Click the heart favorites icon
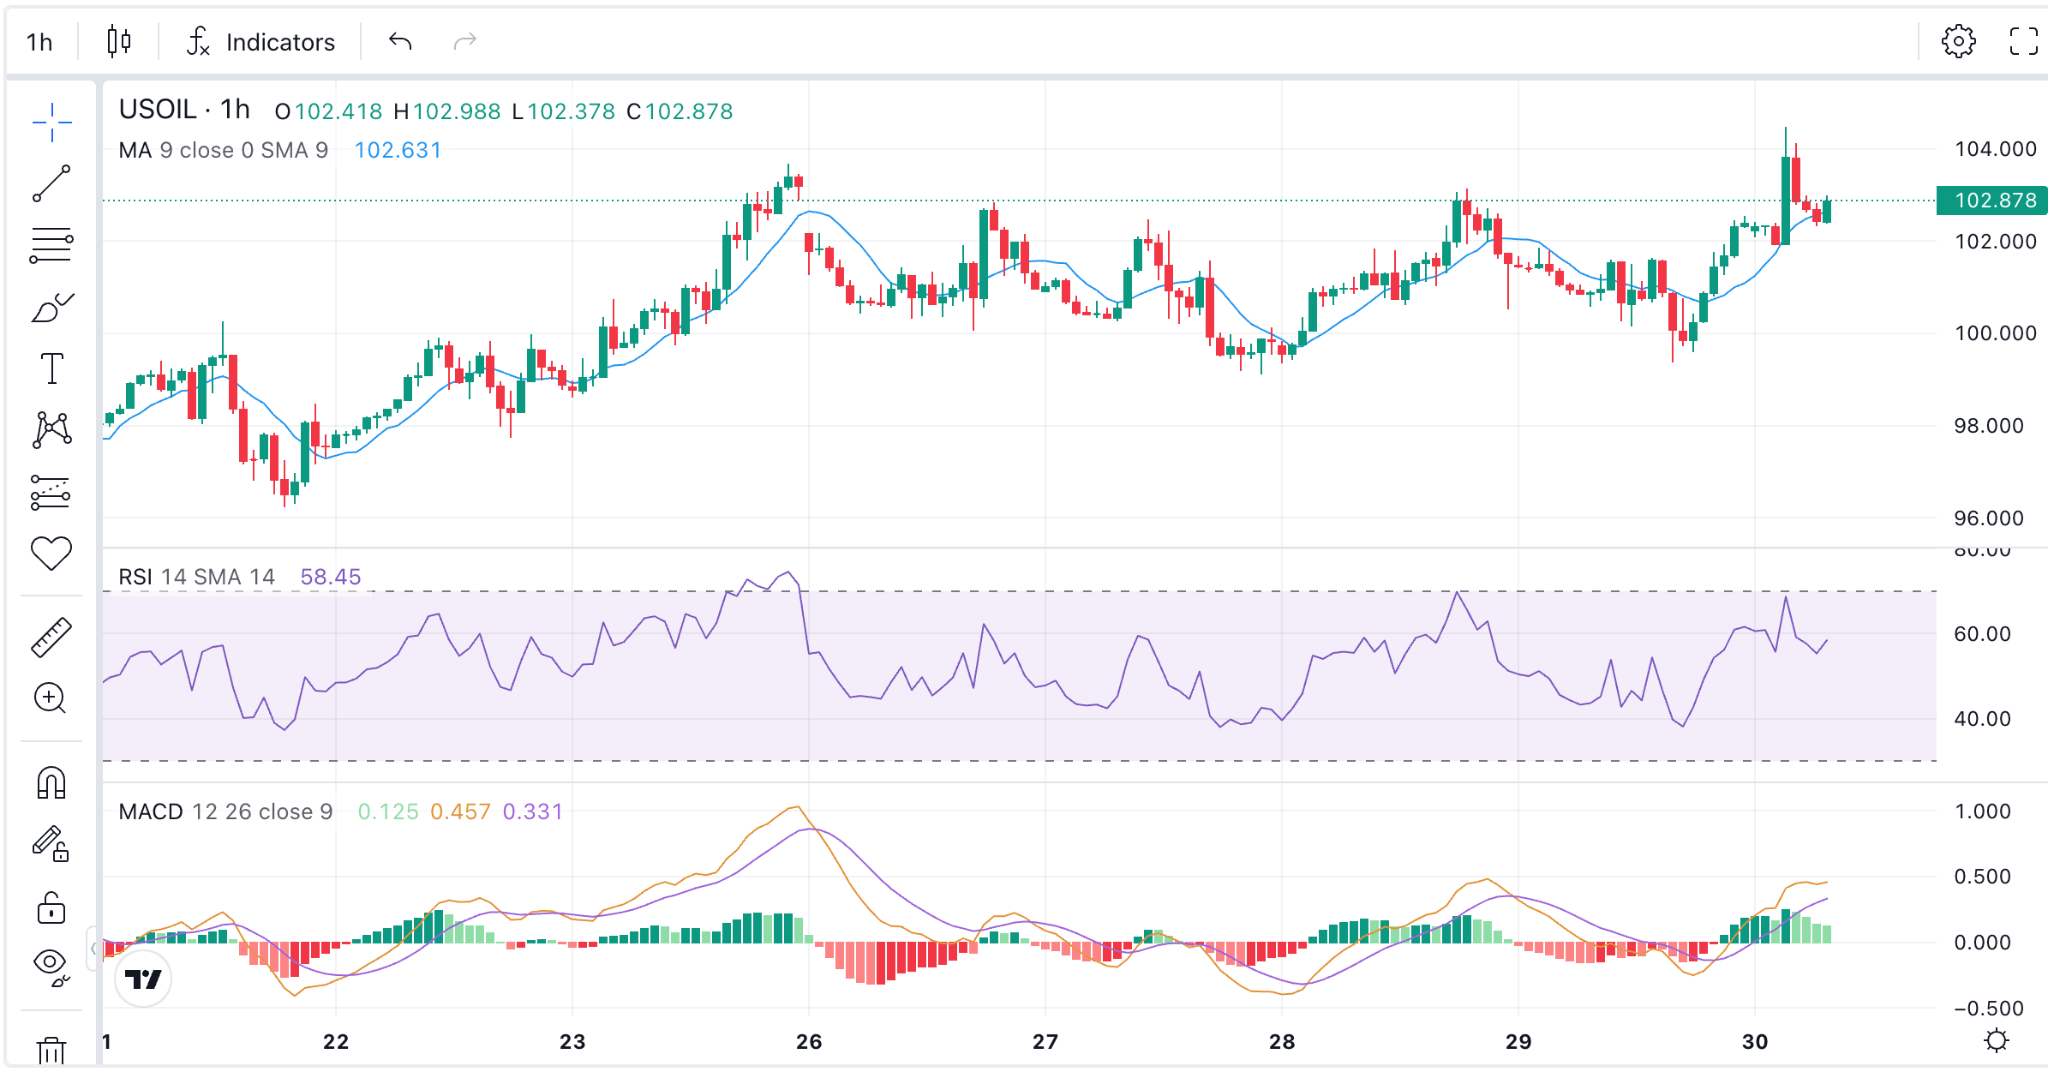 52,553
